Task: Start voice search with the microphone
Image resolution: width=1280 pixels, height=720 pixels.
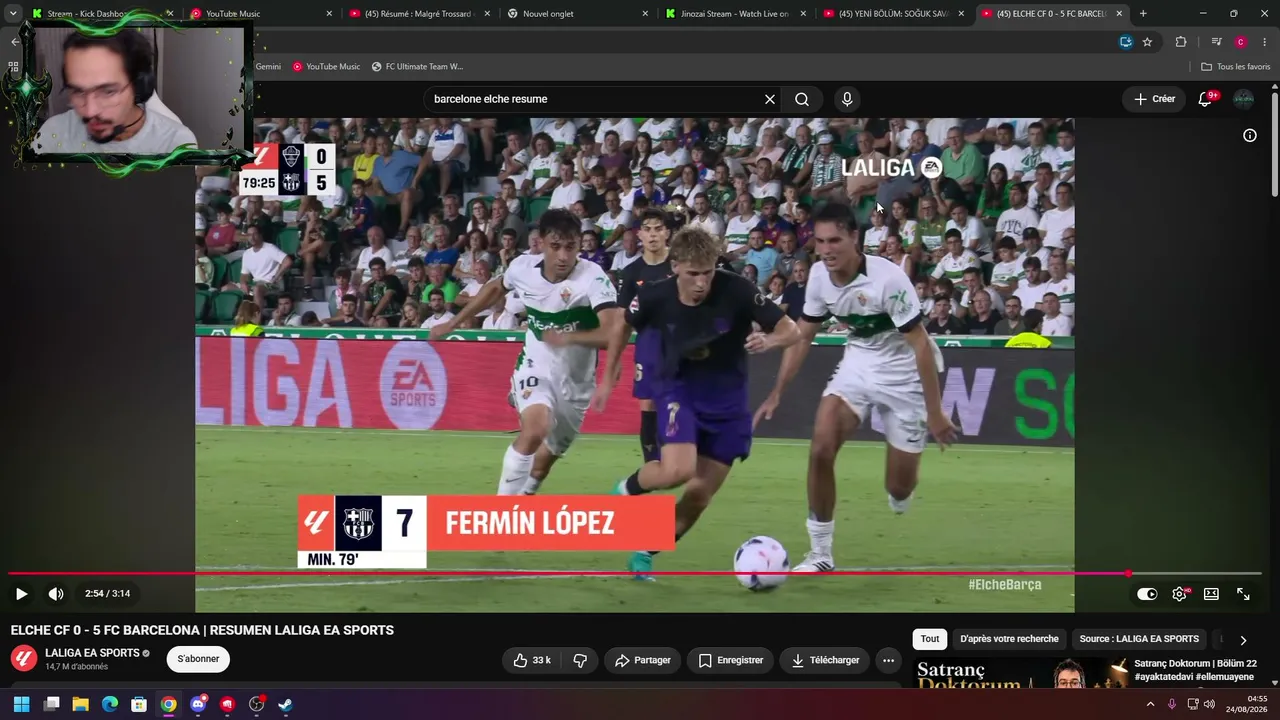Action: 847,99
